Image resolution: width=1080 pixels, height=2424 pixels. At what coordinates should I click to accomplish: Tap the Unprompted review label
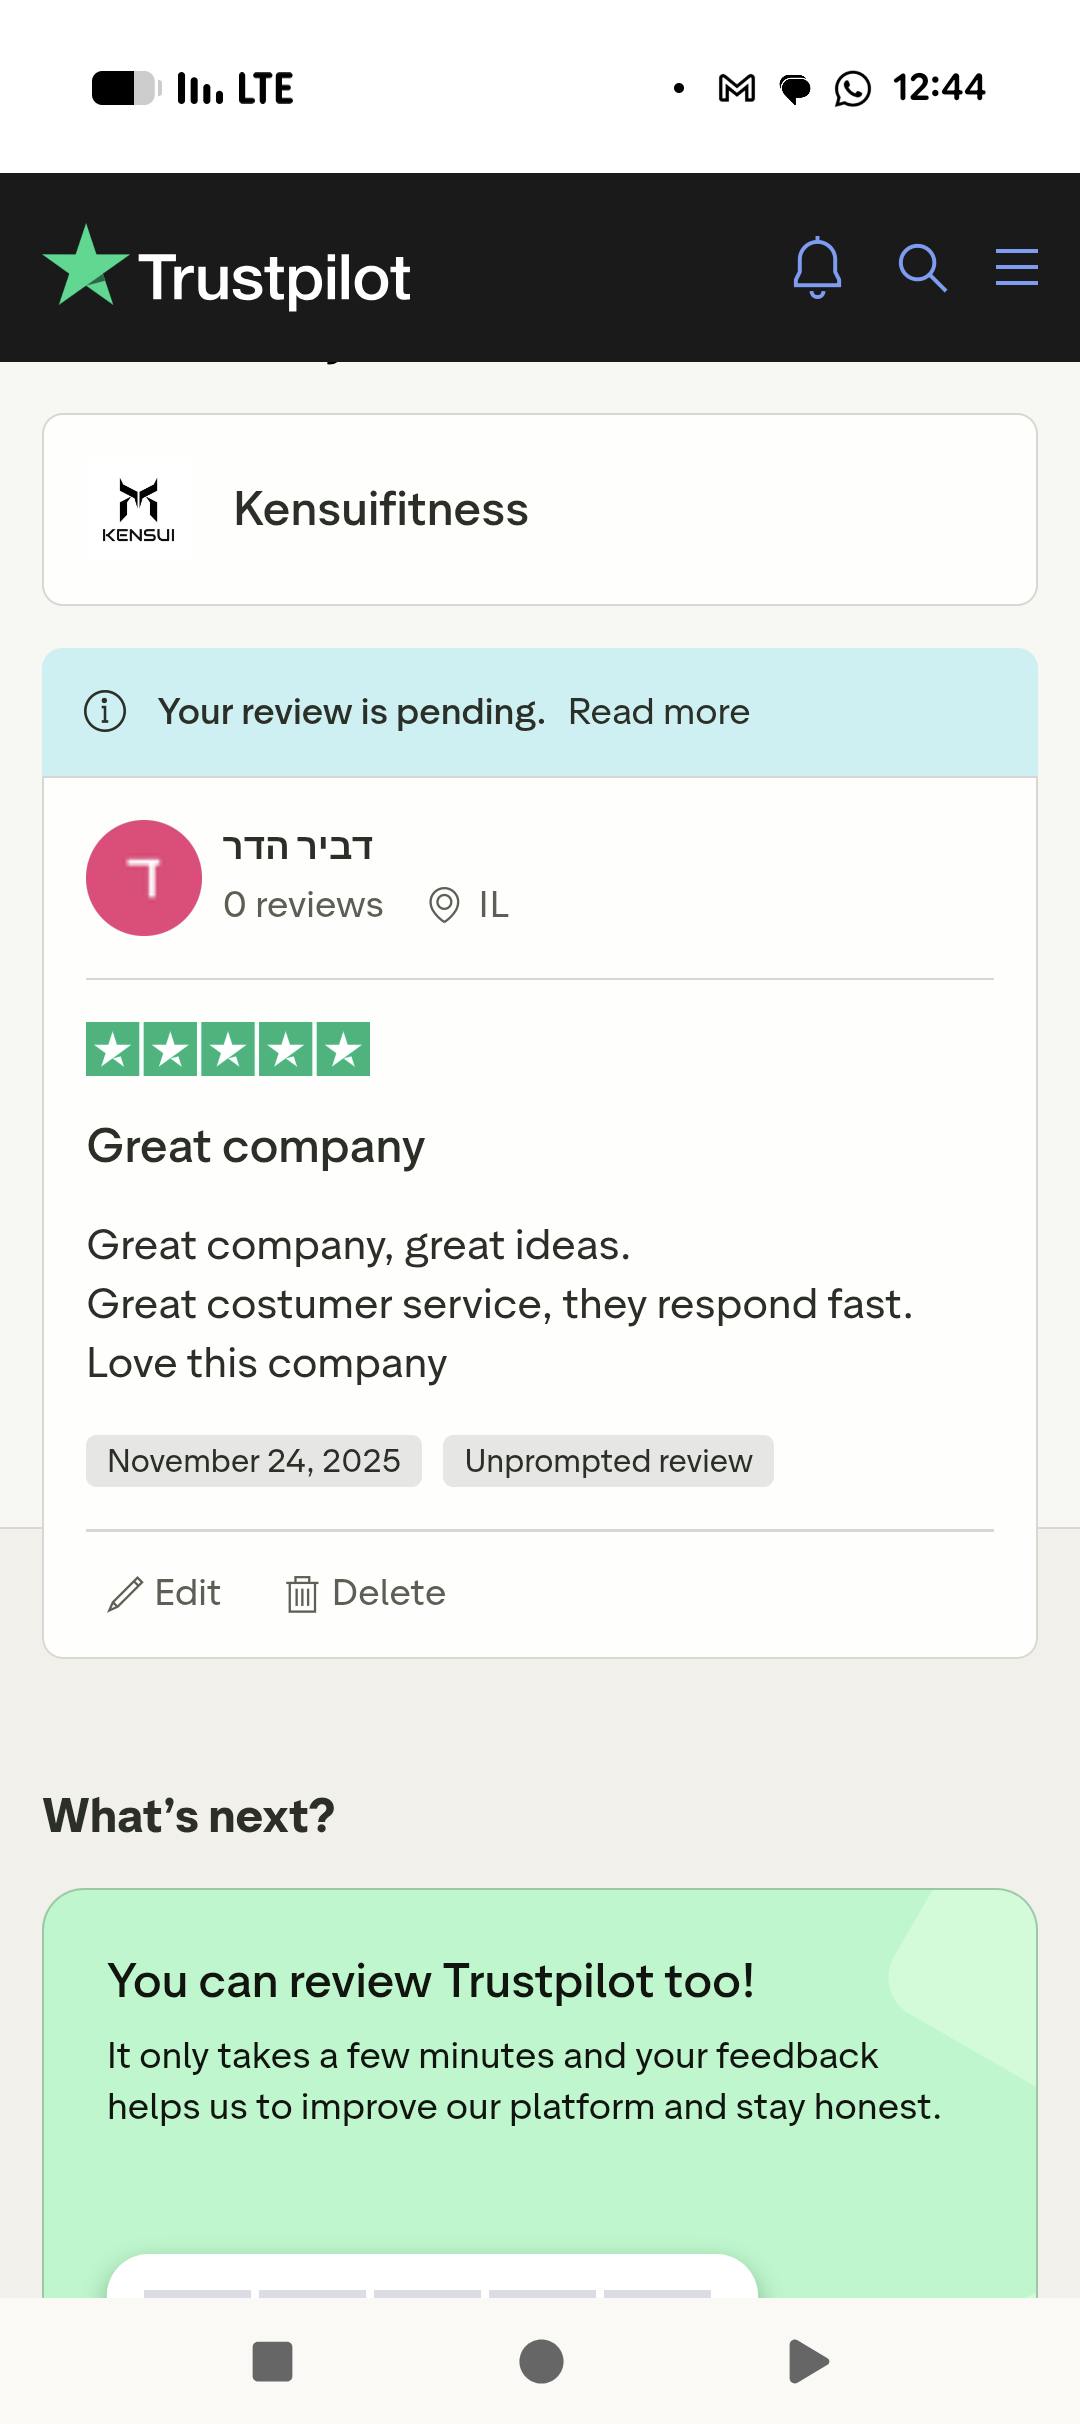(x=608, y=1461)
